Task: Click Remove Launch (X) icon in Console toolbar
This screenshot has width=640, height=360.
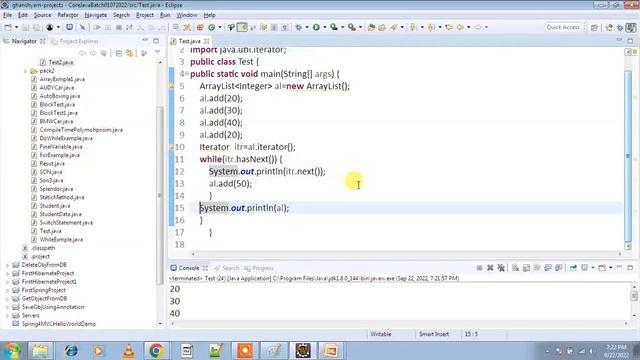Action: tap(490, 268)
